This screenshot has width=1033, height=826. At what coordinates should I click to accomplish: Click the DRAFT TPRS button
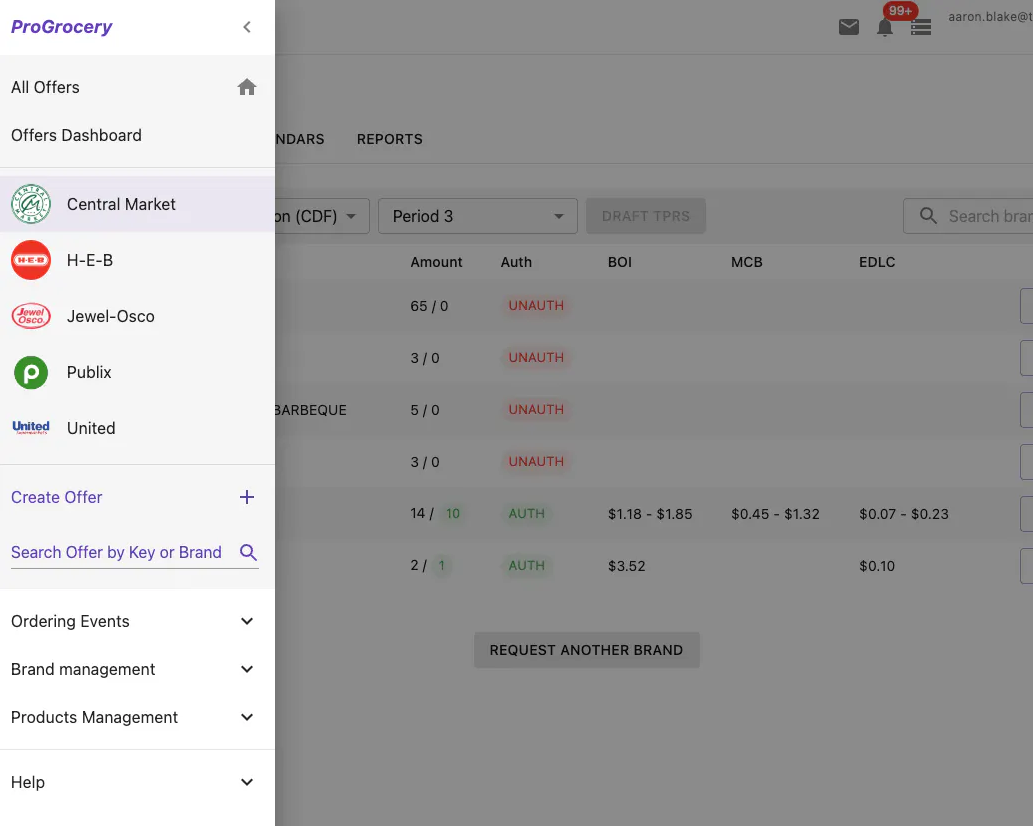[x=646, y=216]
